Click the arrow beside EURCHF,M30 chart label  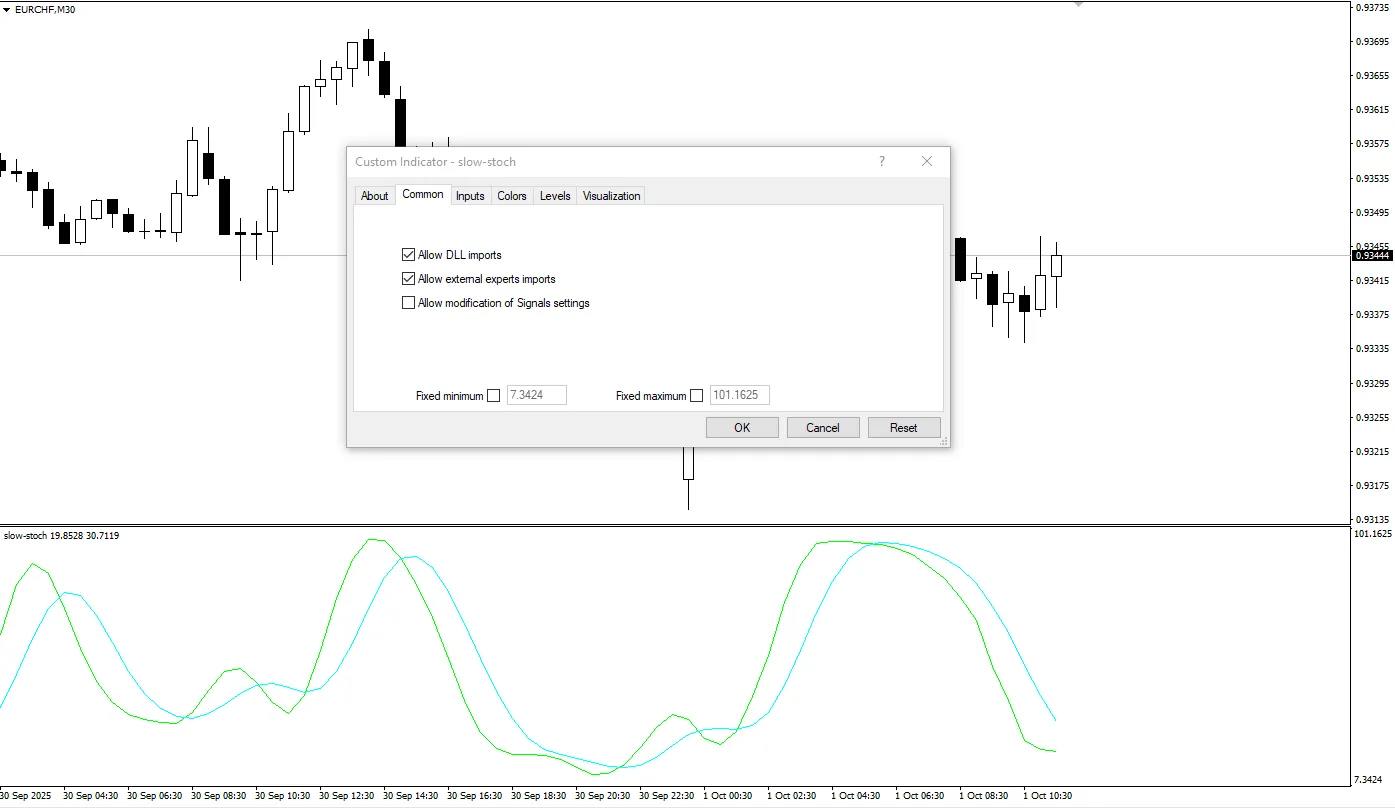coord(6,9)
